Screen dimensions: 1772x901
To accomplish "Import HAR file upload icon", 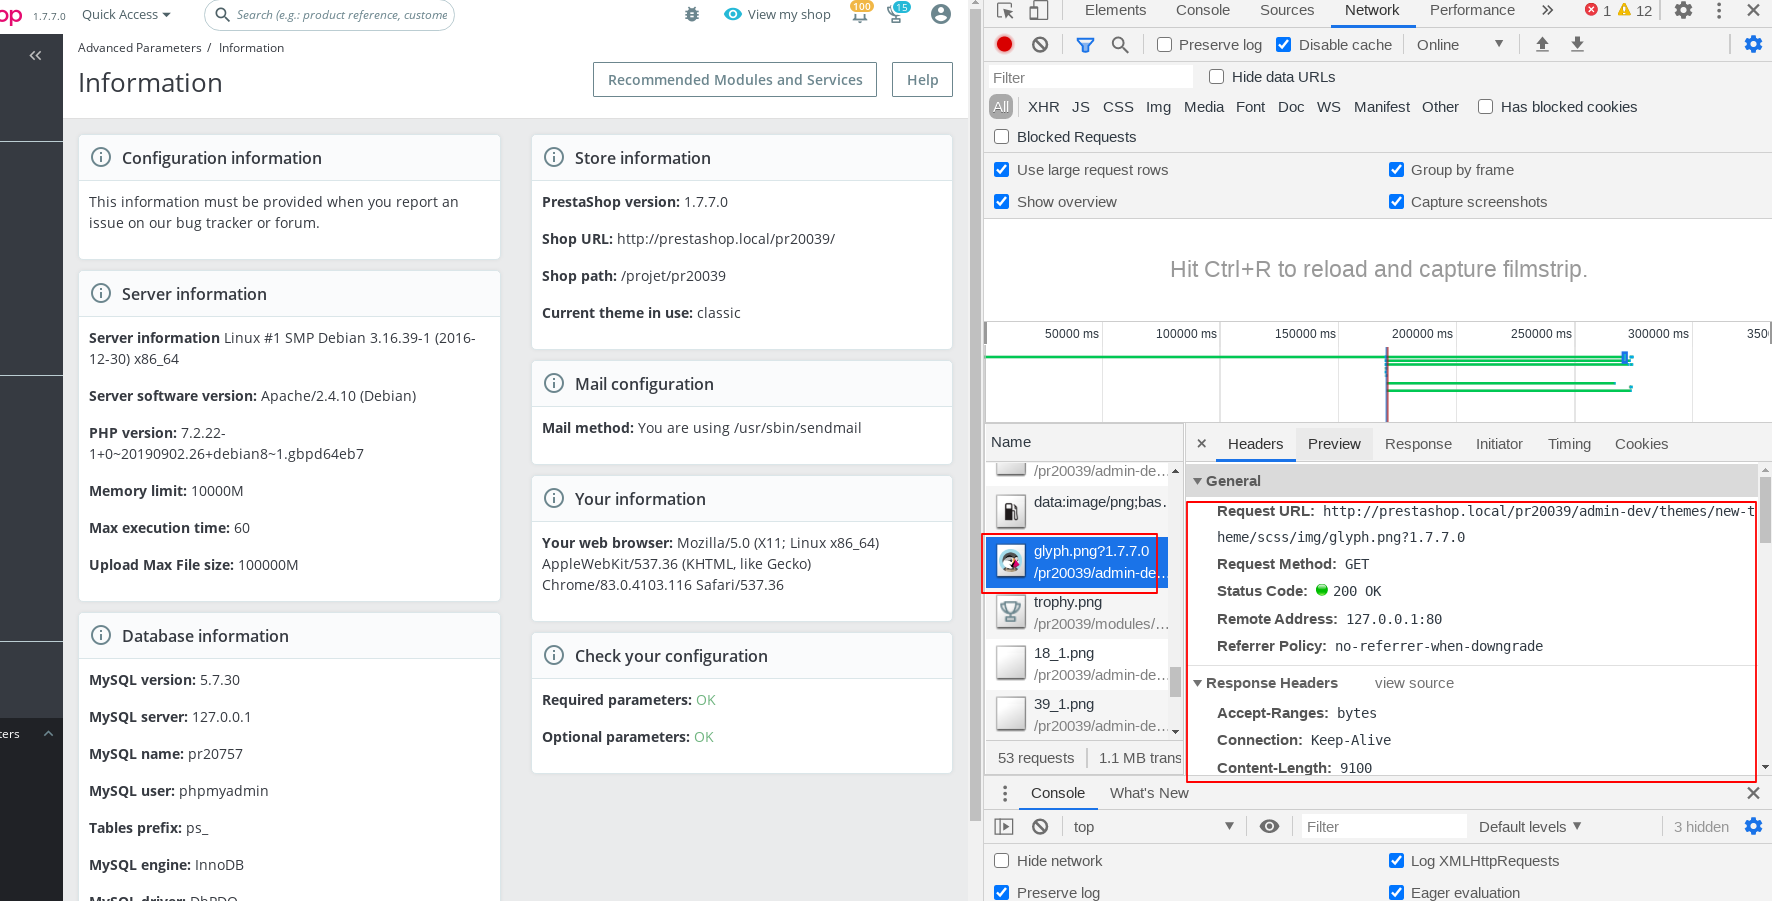I will [x=1542, y=44].
